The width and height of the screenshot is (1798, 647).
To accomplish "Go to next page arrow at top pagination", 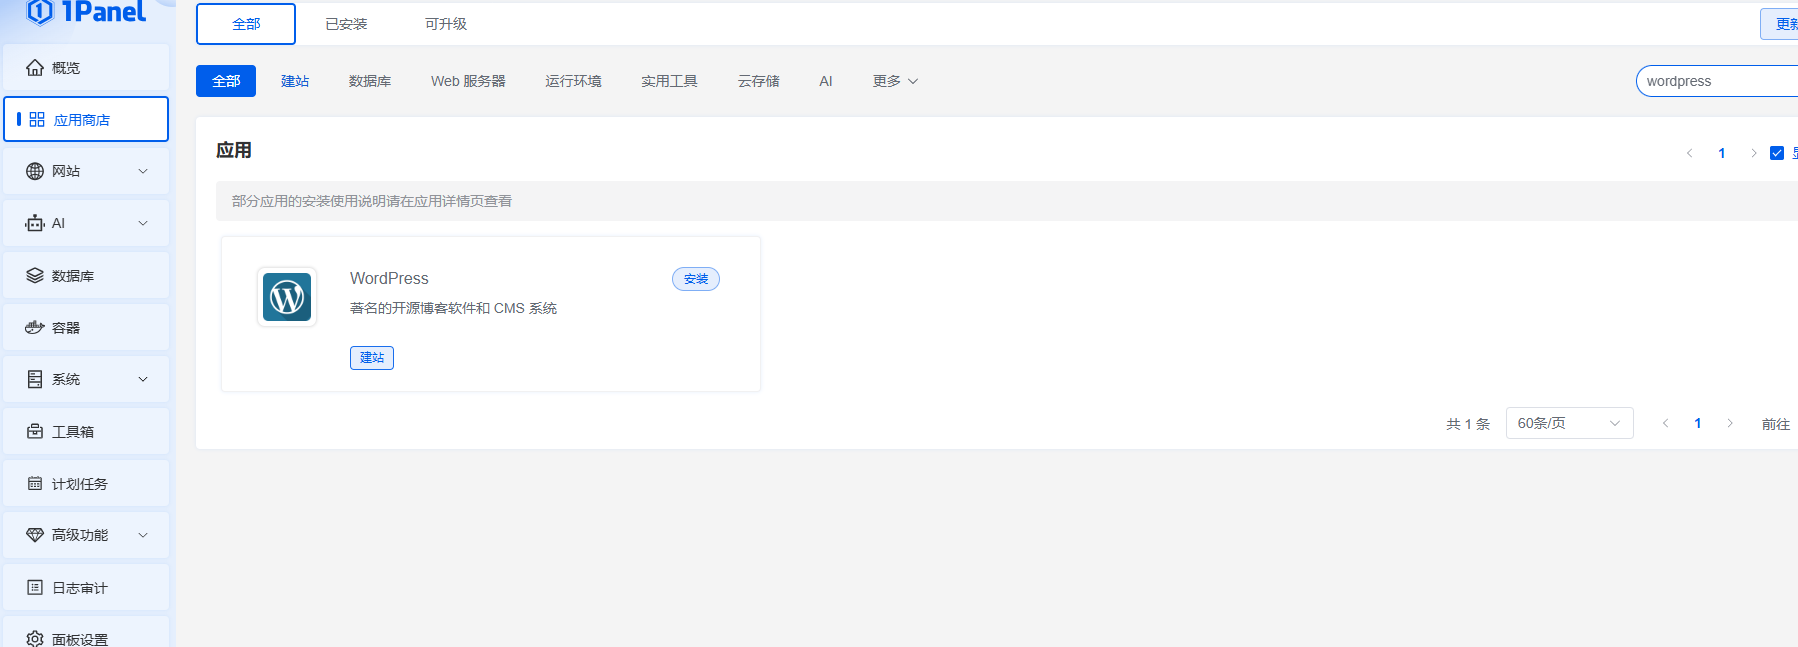I will pyautogui.click(x=1753, y=153).
